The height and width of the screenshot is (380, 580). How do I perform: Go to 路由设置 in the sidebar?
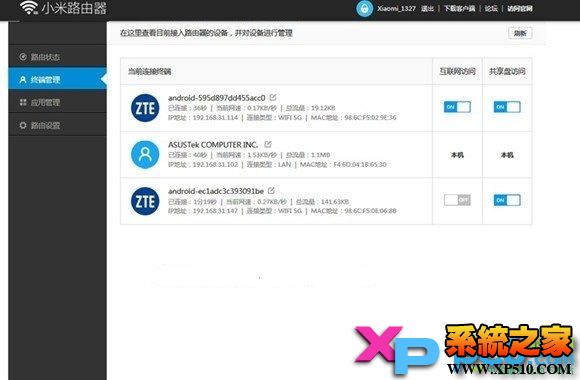pos(57,125)
